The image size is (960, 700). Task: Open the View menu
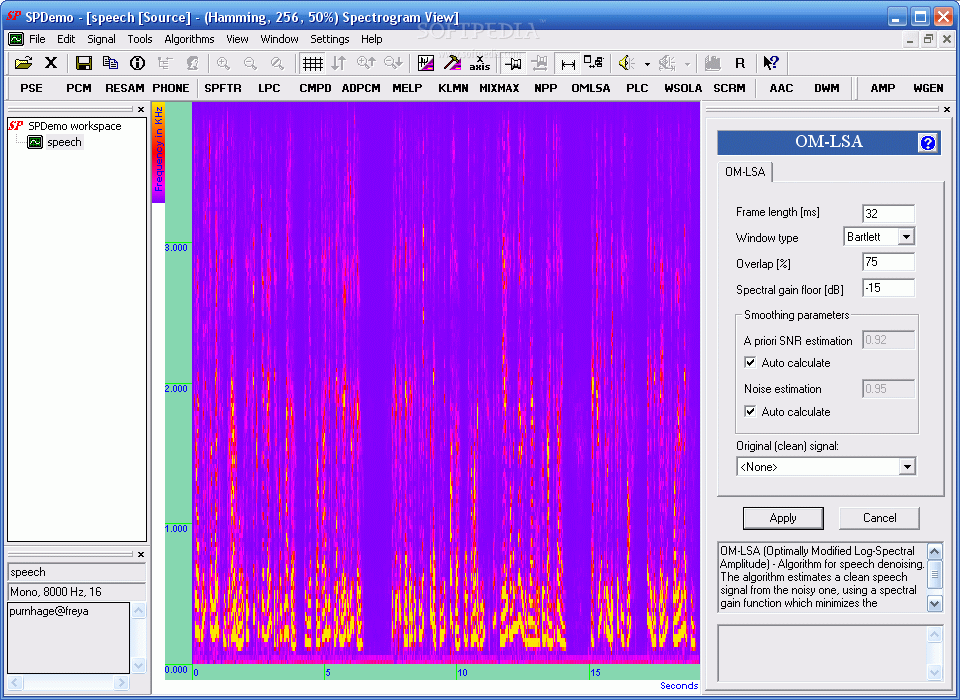click(237, 39)
